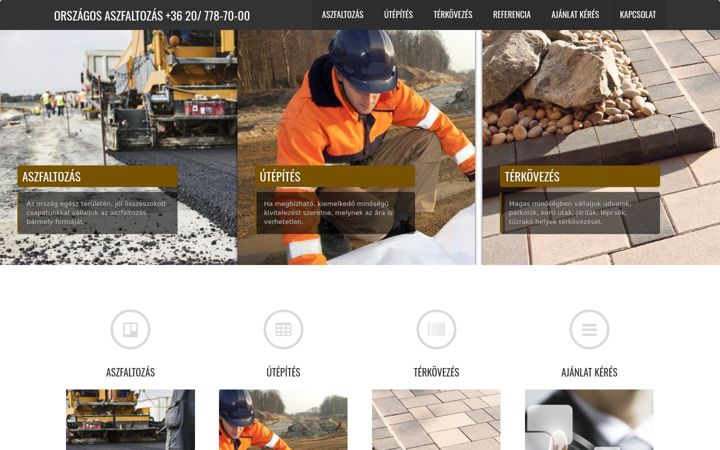
Task: Click text 'Magas minőségben vállaljuk udvarok'
Action: 570,203
